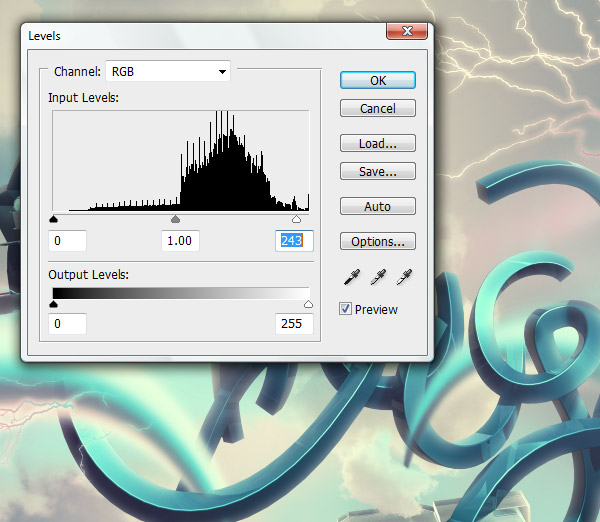Close the Levels dialog

407,31
